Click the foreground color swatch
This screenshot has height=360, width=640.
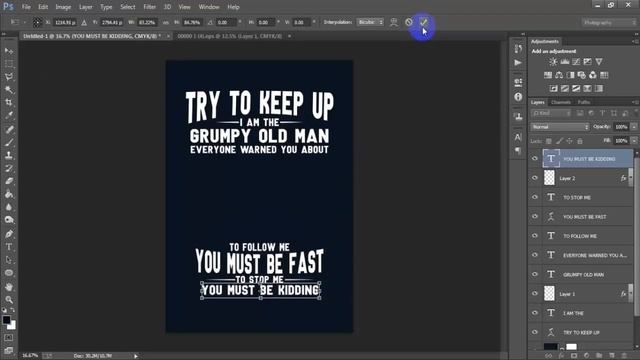point(6,320)
